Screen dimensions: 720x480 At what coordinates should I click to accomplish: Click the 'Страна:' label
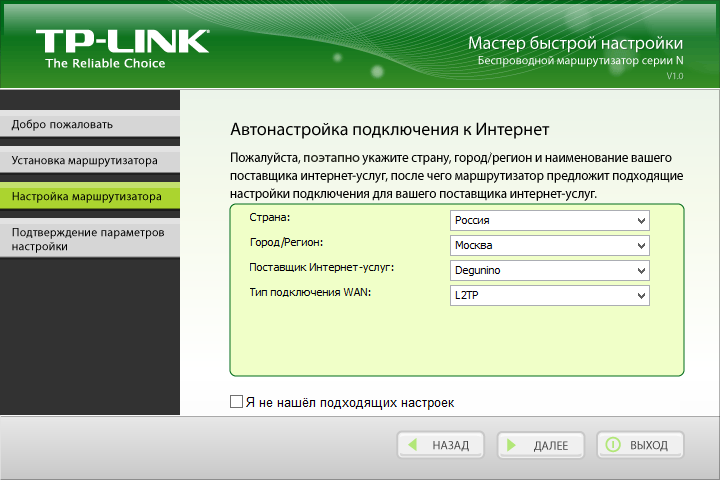[270, 217]
